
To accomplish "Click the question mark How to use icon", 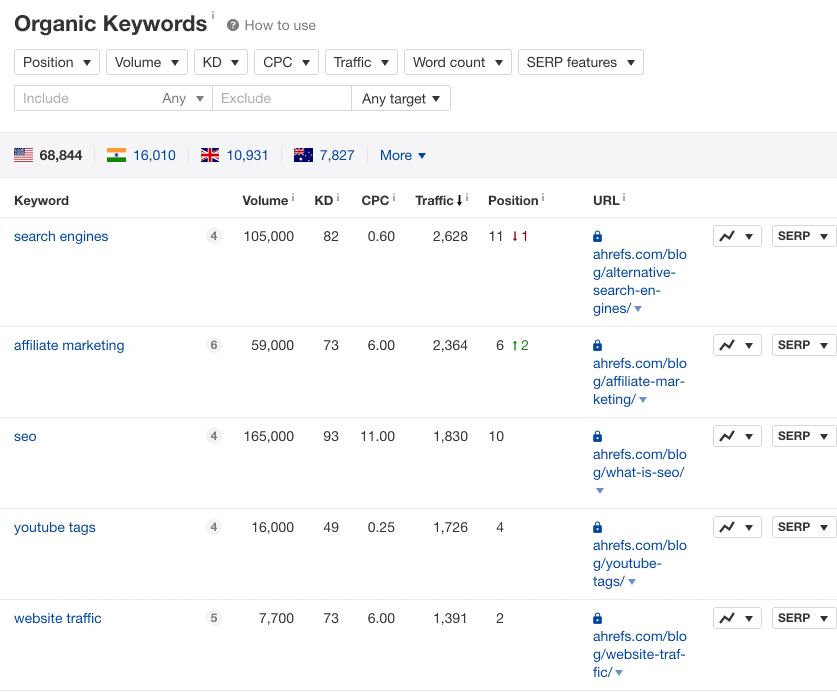I will tap(233, 25).
